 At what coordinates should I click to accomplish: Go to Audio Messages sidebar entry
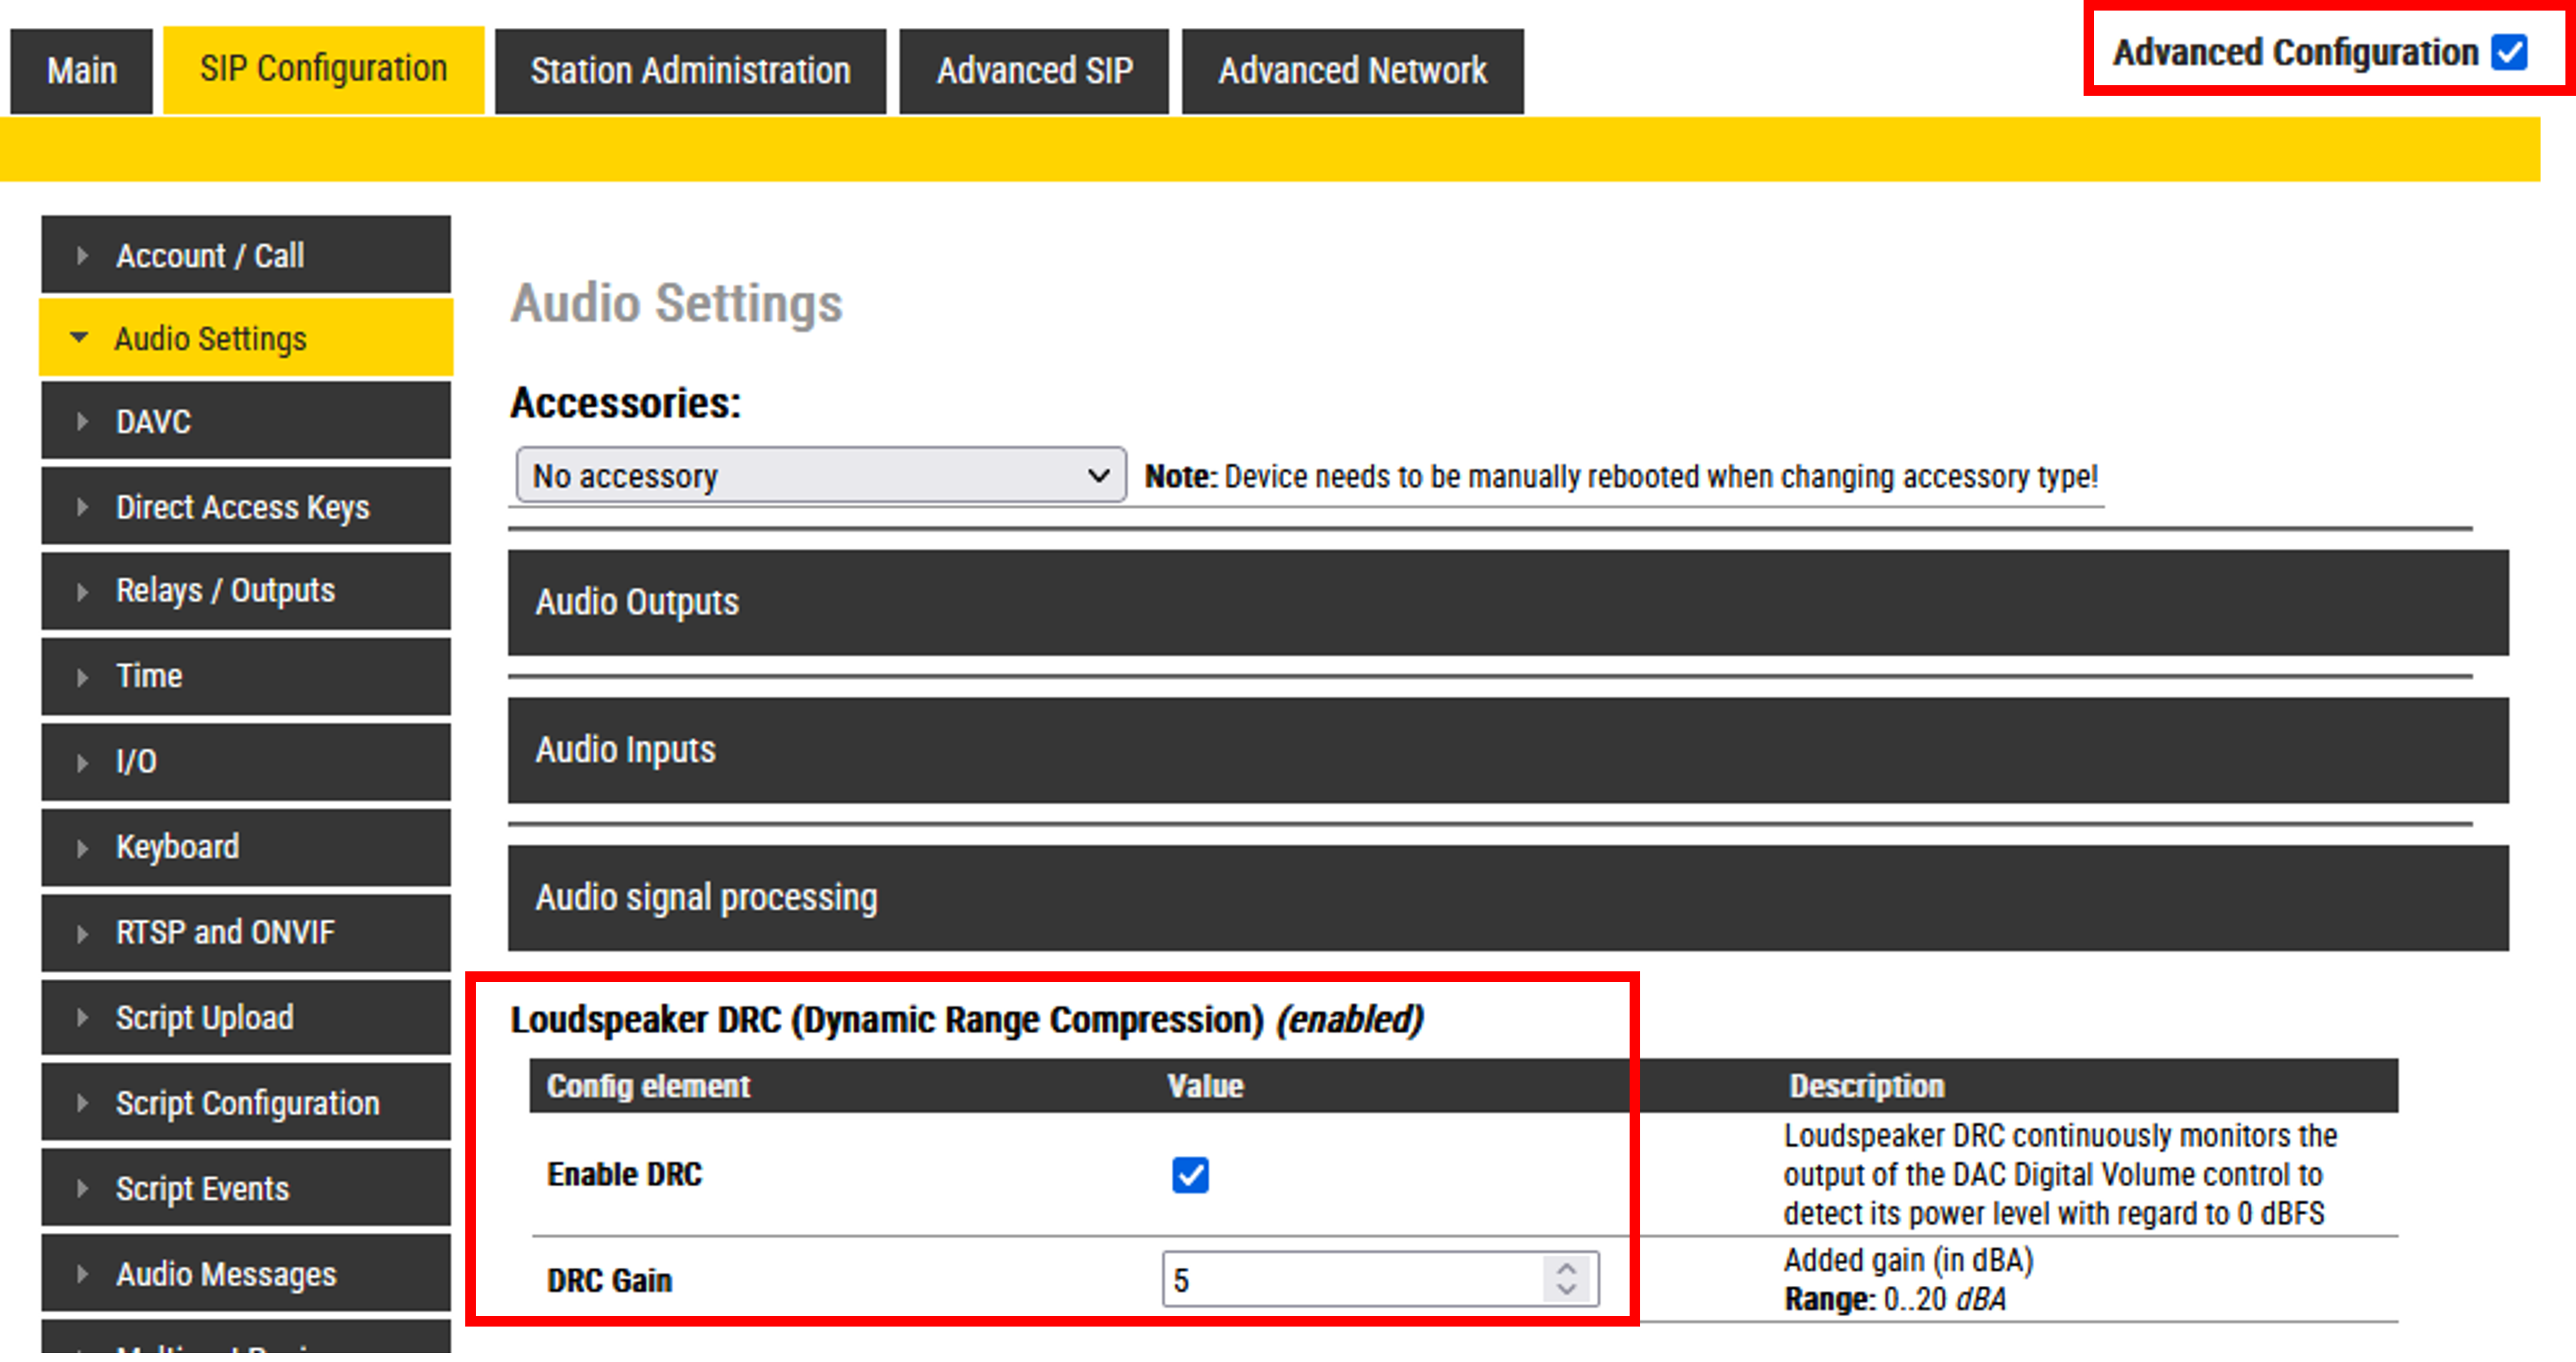click(x=226, y=1274)
